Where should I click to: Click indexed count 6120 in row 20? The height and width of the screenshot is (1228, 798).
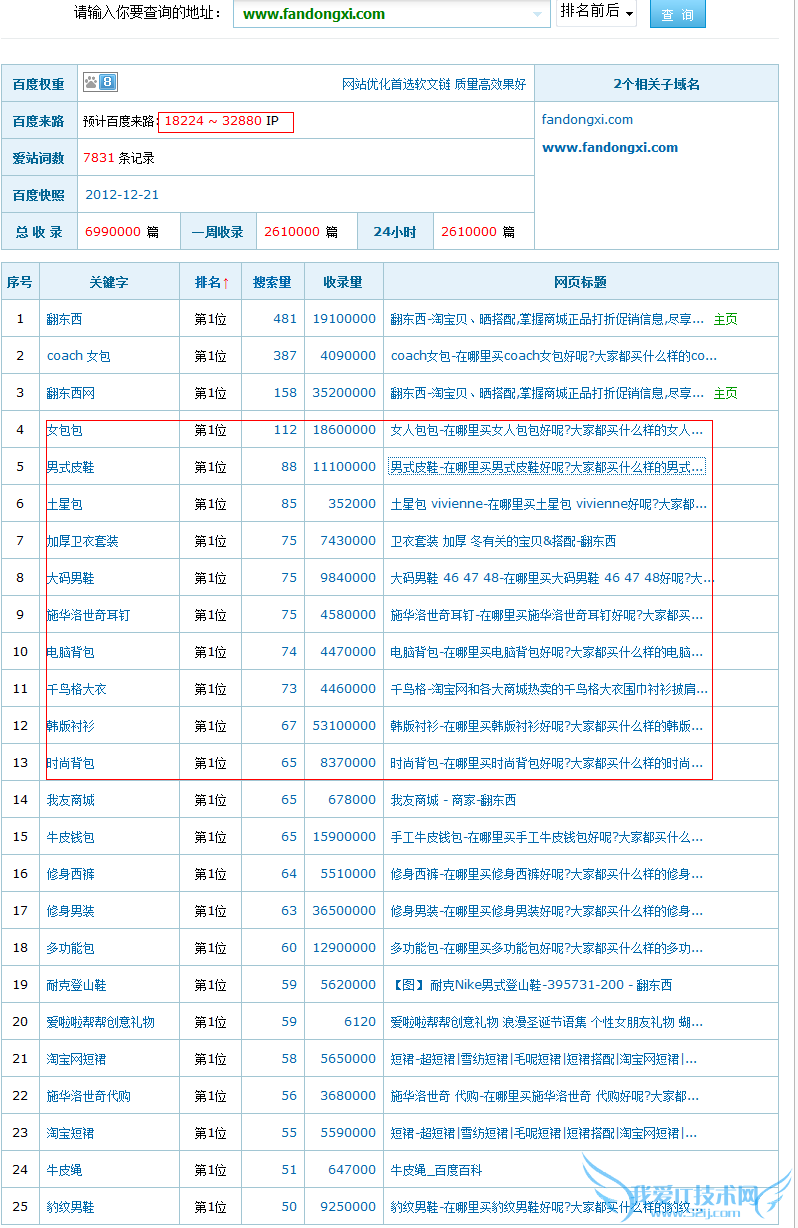(x=360, y=1023)
